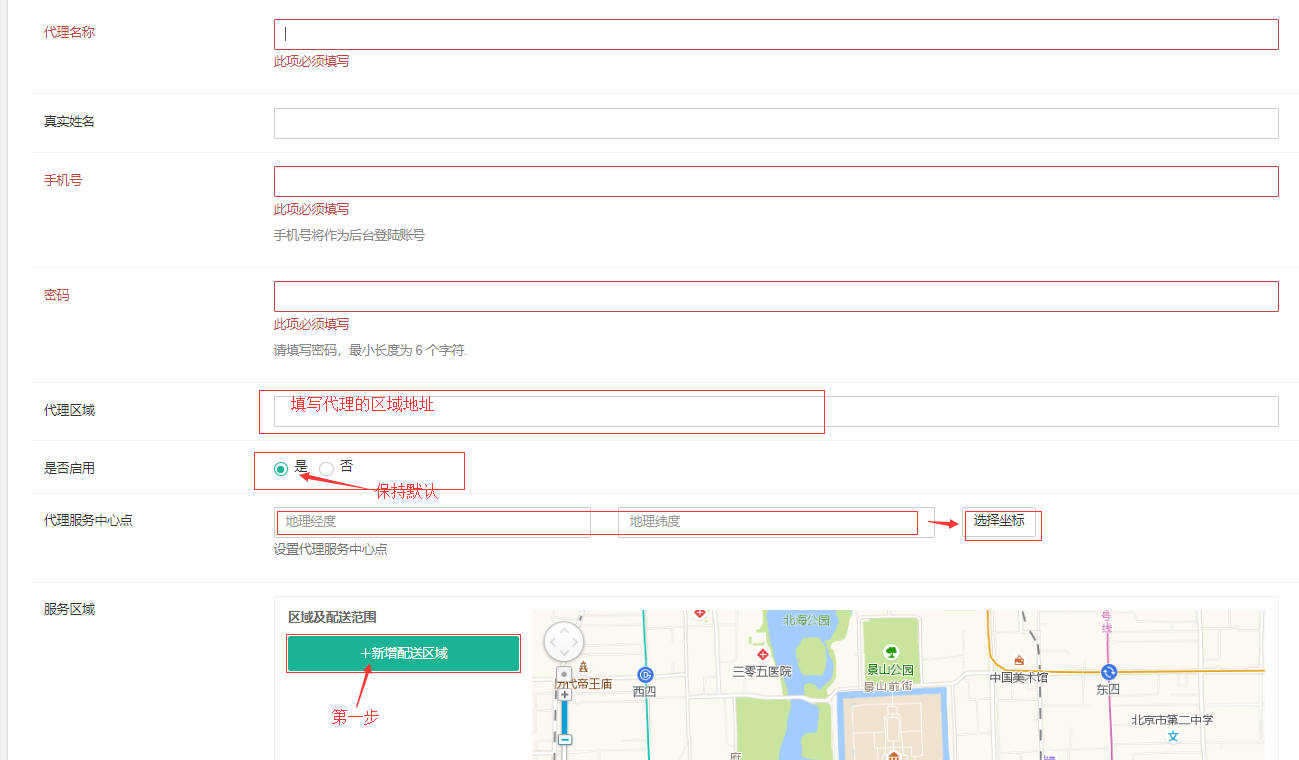This screenshot has height=760, width=1299.
Task: Click the blue map zoom level slider track
Action: 564,716
